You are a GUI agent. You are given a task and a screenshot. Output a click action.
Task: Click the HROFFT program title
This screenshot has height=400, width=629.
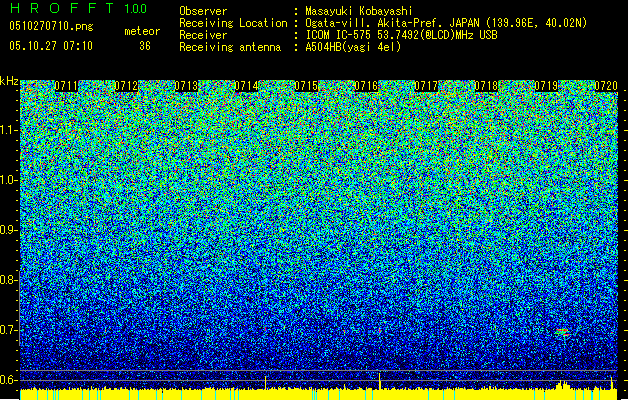[x=62, y=8]
